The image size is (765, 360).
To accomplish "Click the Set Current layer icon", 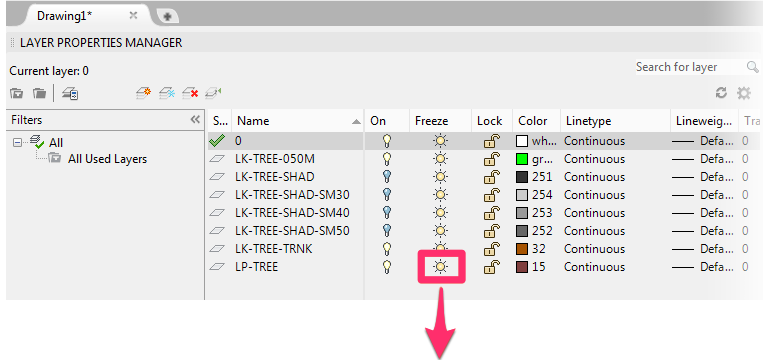I will point(213,92).
